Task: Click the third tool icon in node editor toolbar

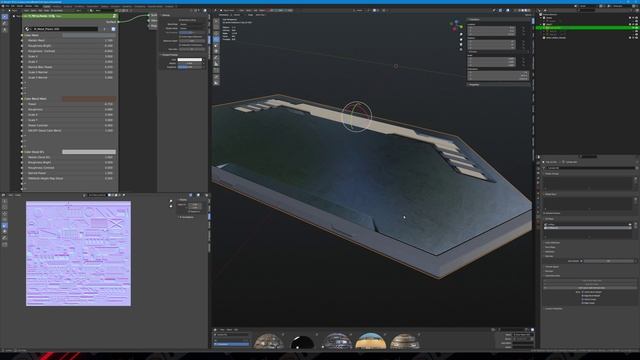Action: pos(4,30)
